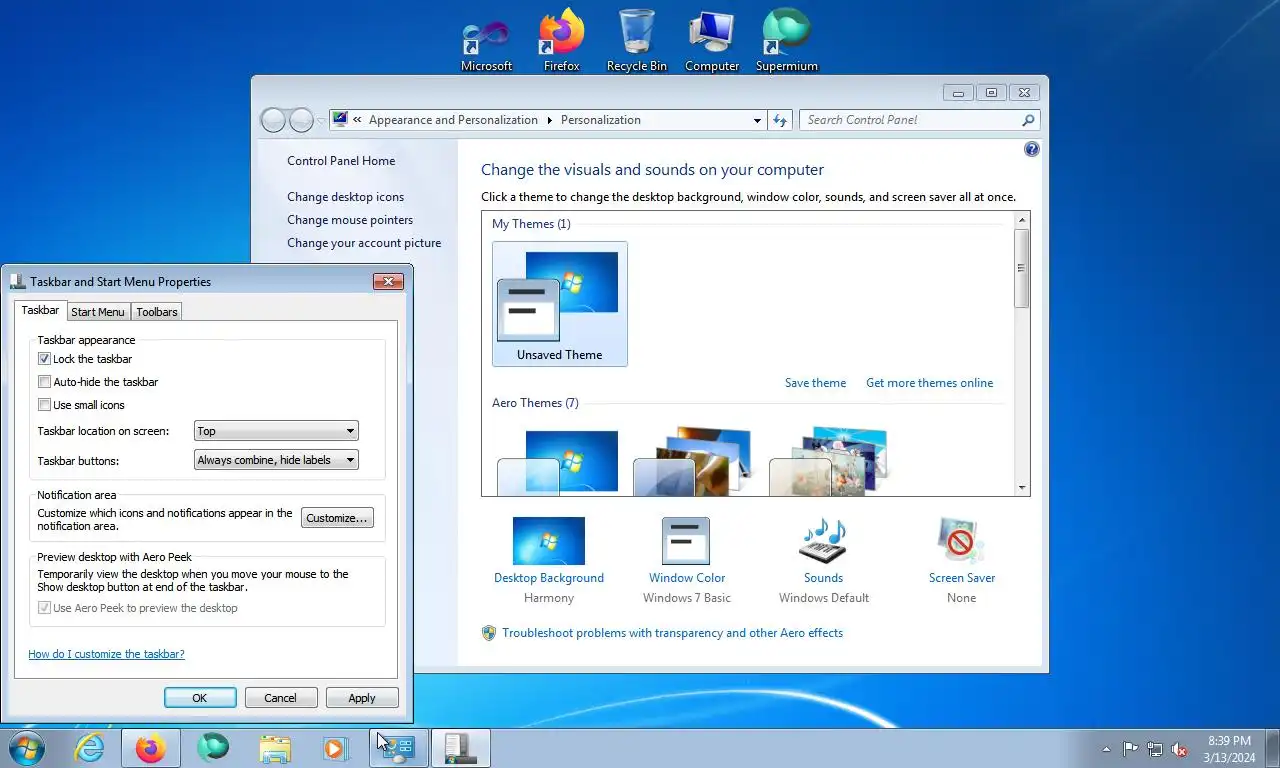Click Save theme link
Viewport: 1280px width, 768px height.
tap(815, 383)
